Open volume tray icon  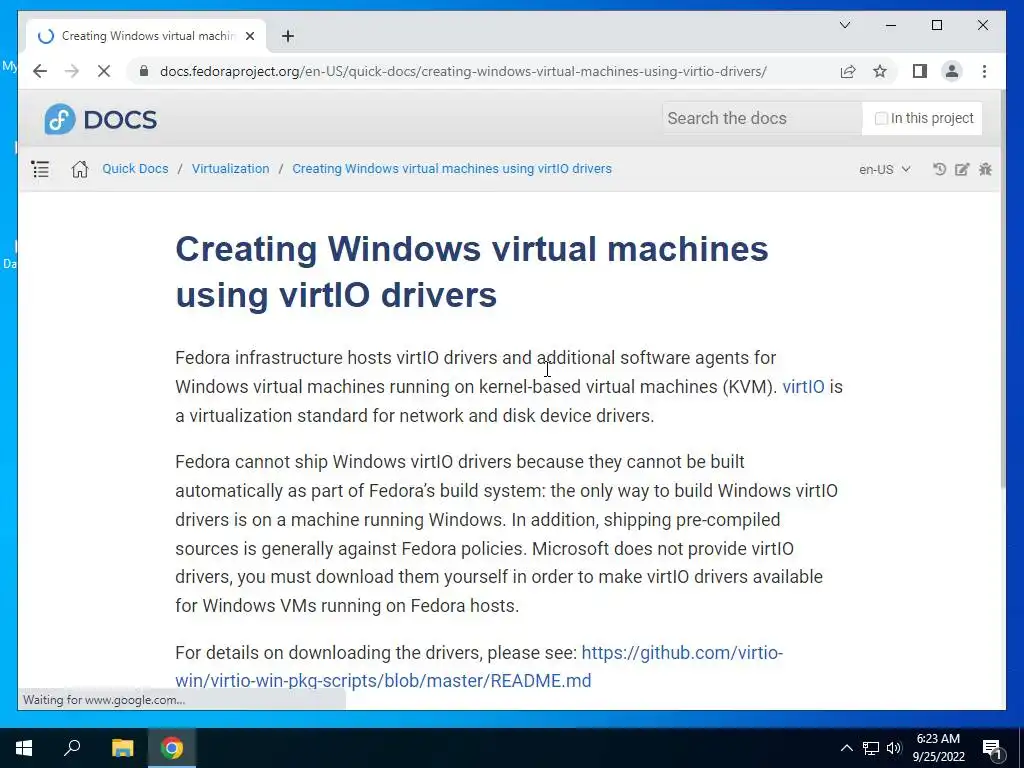point(894,748)
